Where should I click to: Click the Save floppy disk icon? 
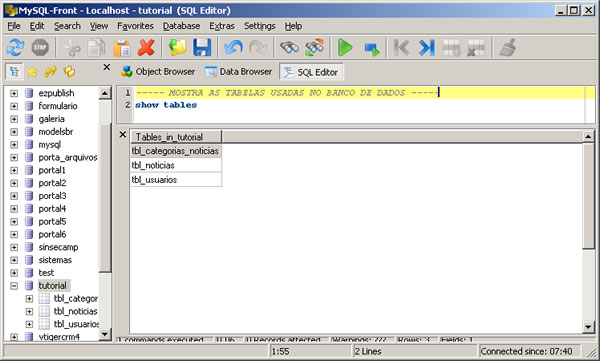[202, 48]
